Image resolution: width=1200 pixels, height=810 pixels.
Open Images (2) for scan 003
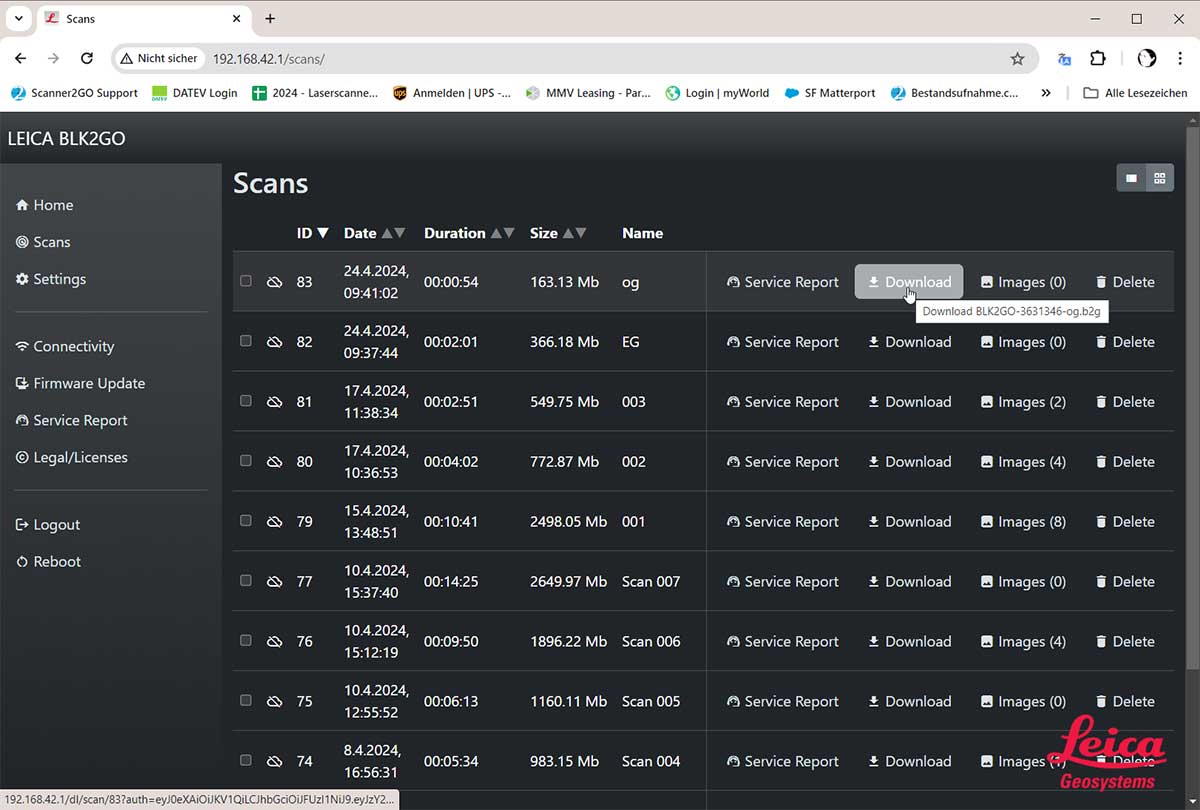[1023, 402]
